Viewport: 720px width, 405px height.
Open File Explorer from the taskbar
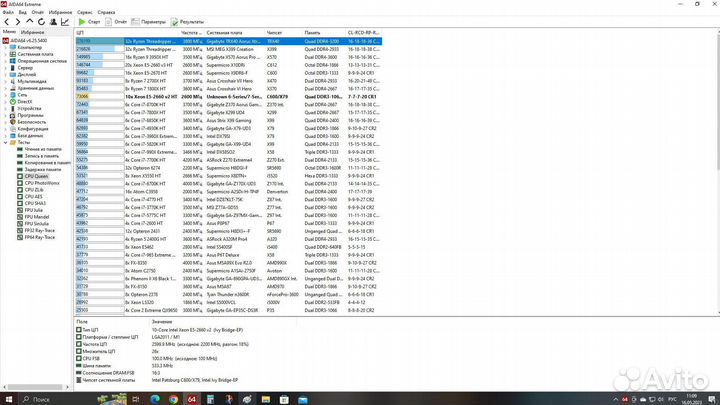[265, 399]
